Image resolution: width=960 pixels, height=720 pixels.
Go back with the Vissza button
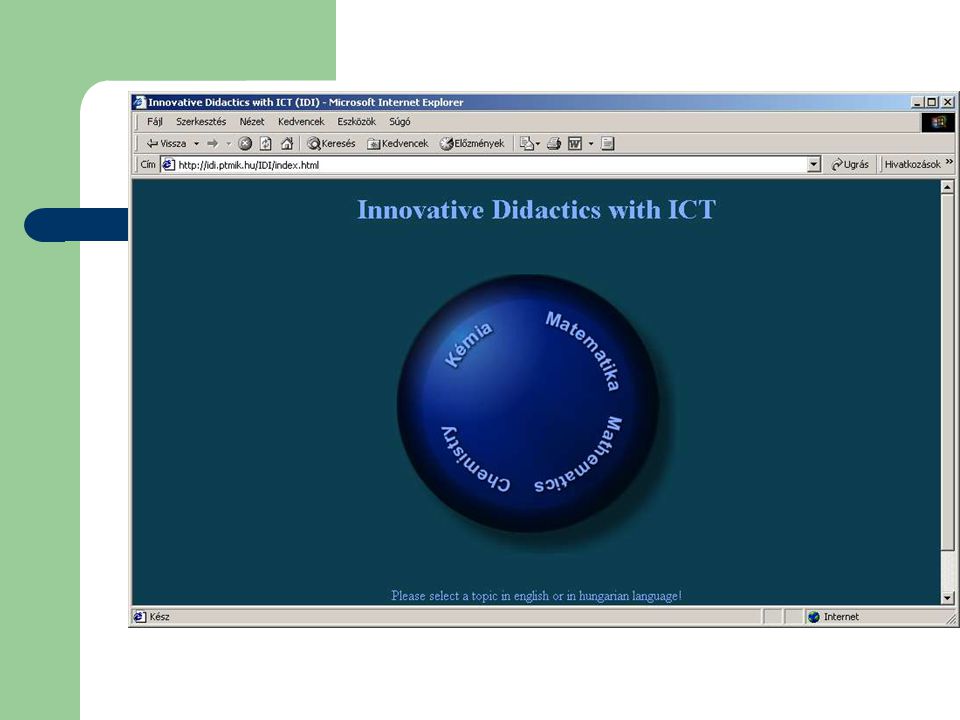[166, 144]
